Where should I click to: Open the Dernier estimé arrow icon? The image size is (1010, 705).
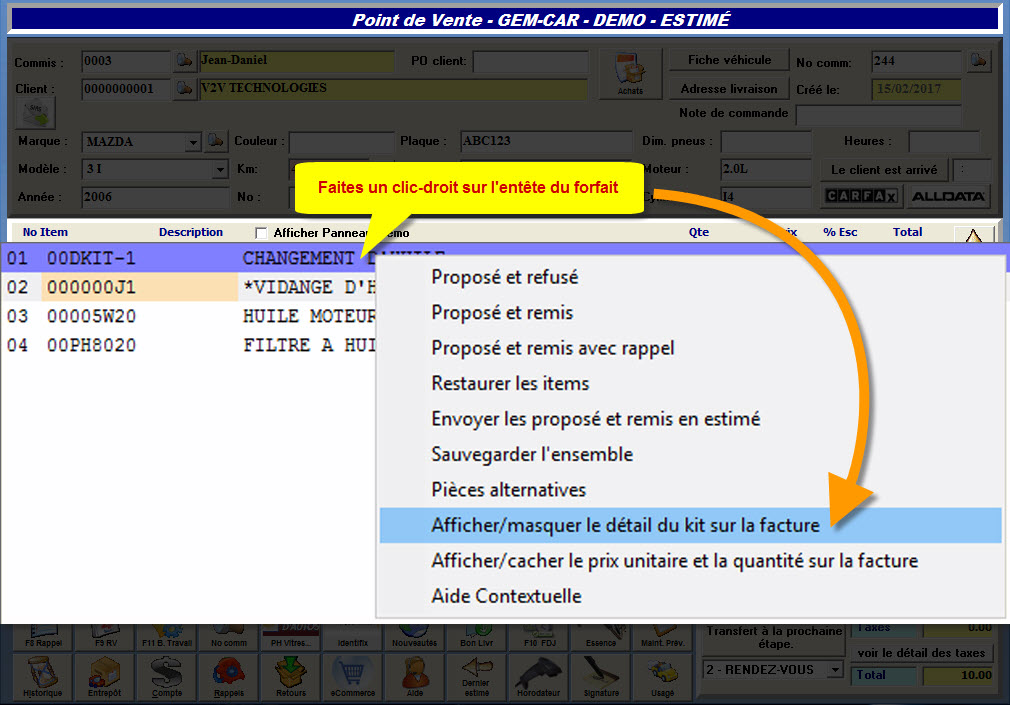coord(477,677)
